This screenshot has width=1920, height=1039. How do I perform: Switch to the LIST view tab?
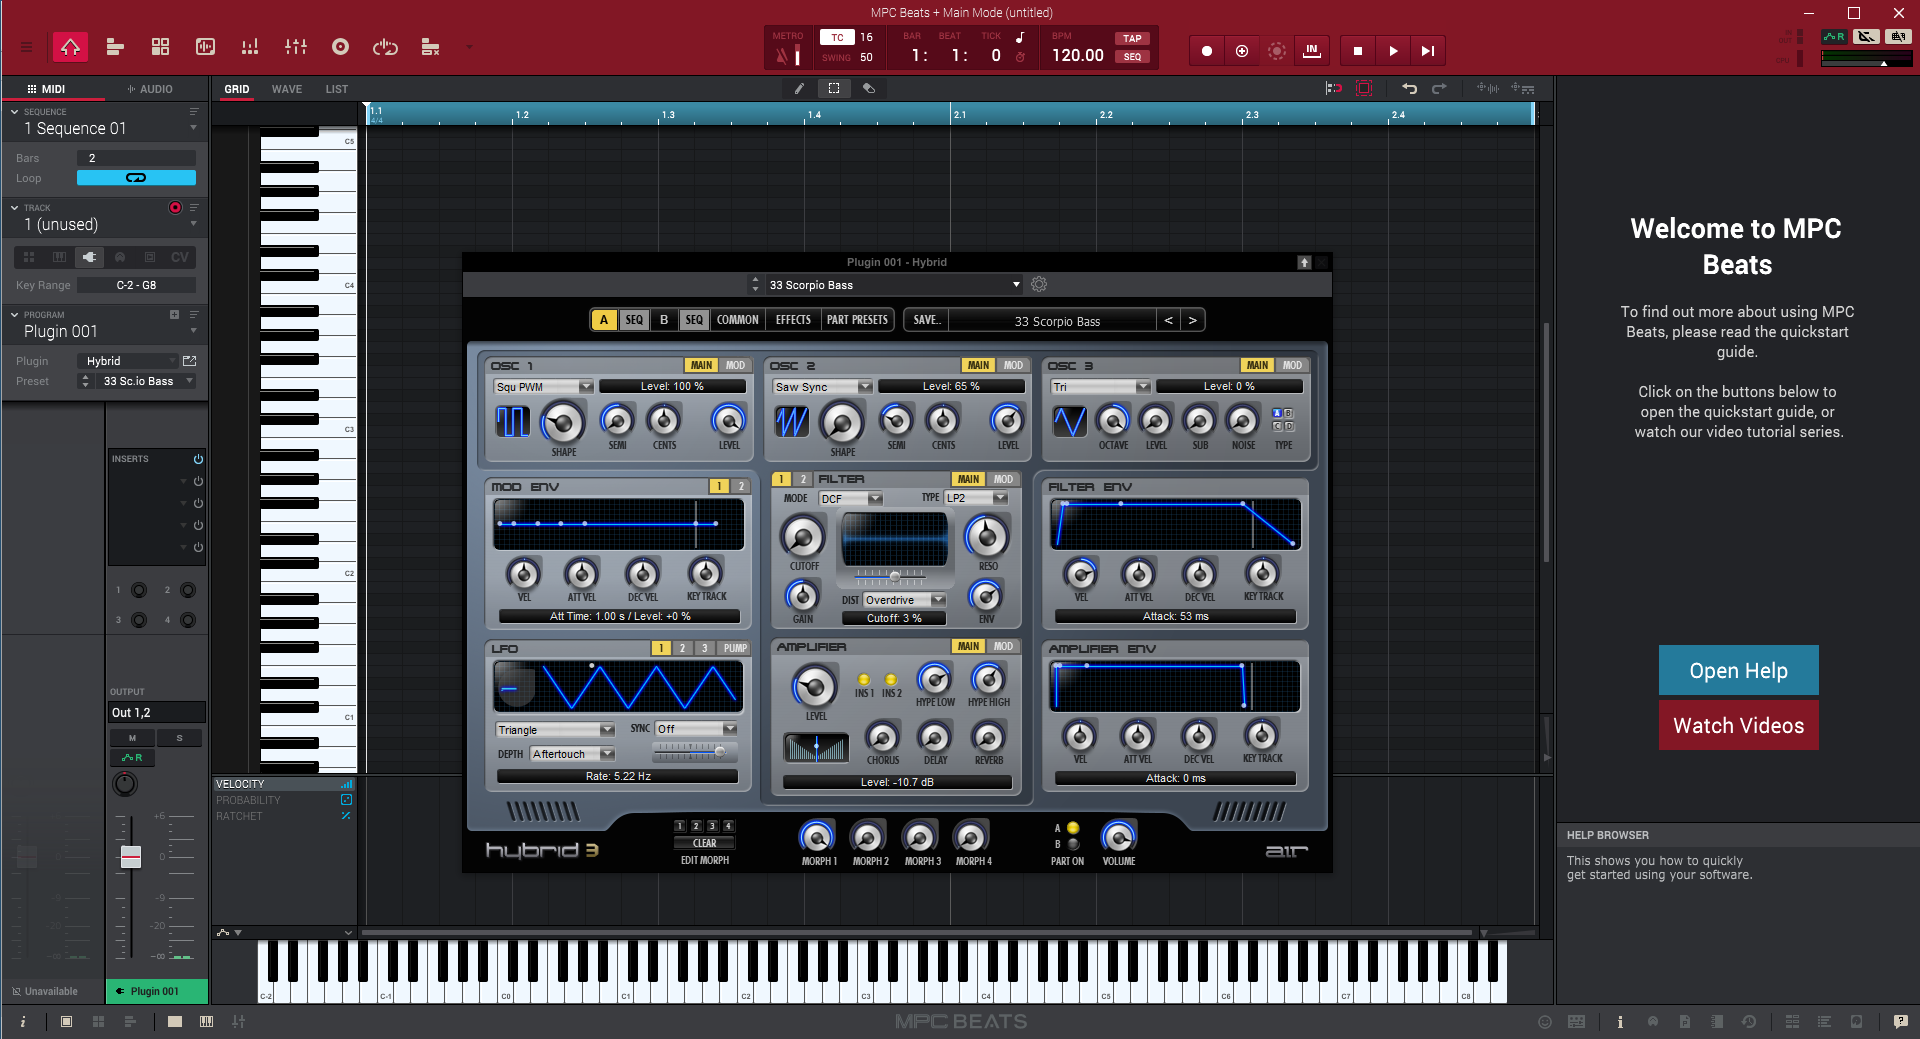tap(337, 89)
